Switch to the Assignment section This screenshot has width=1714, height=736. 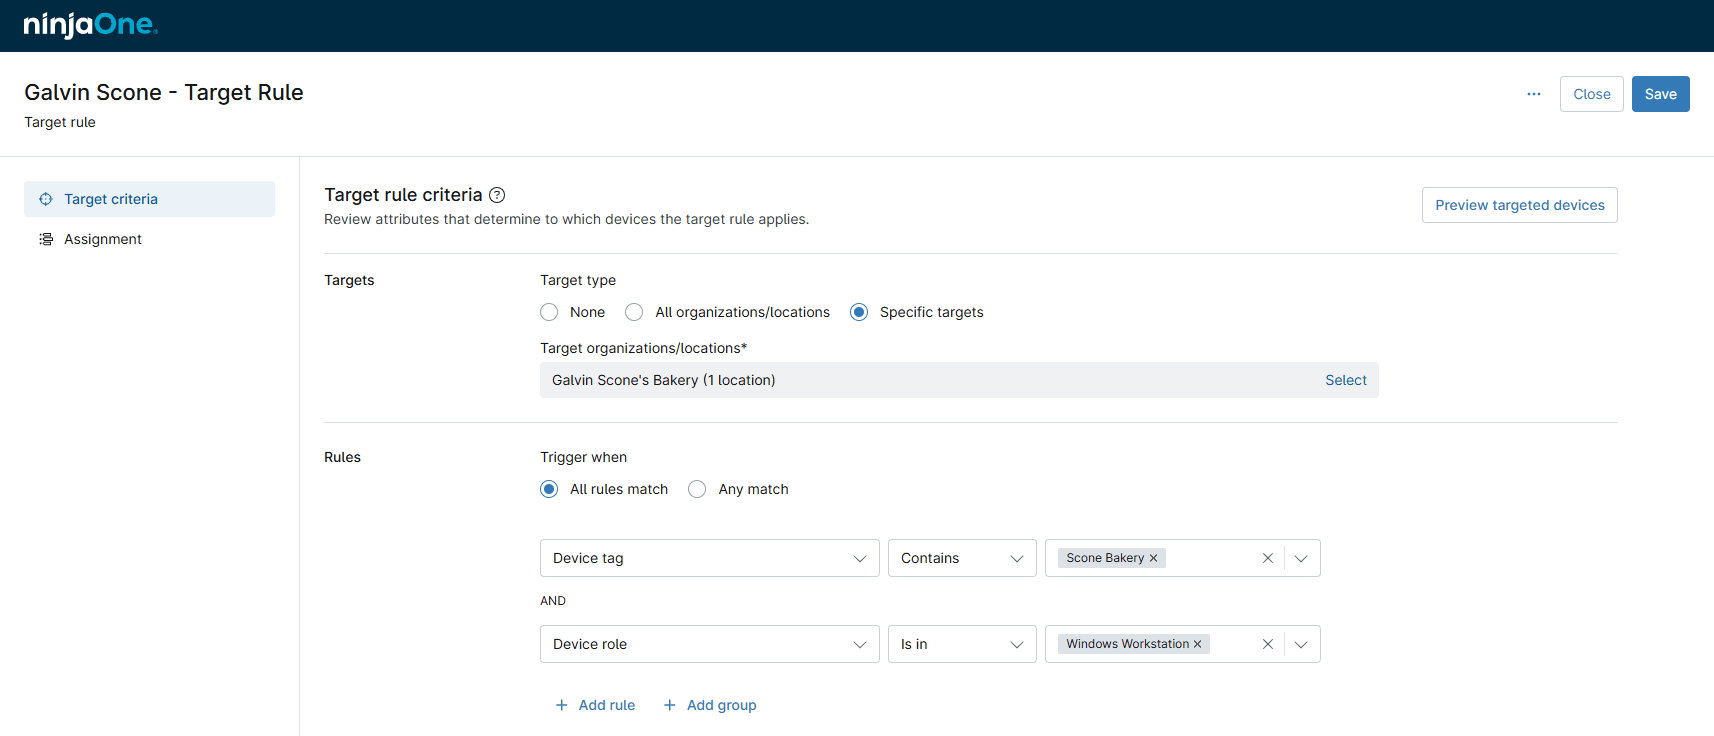pyautogui.click(x=103, y=239)
